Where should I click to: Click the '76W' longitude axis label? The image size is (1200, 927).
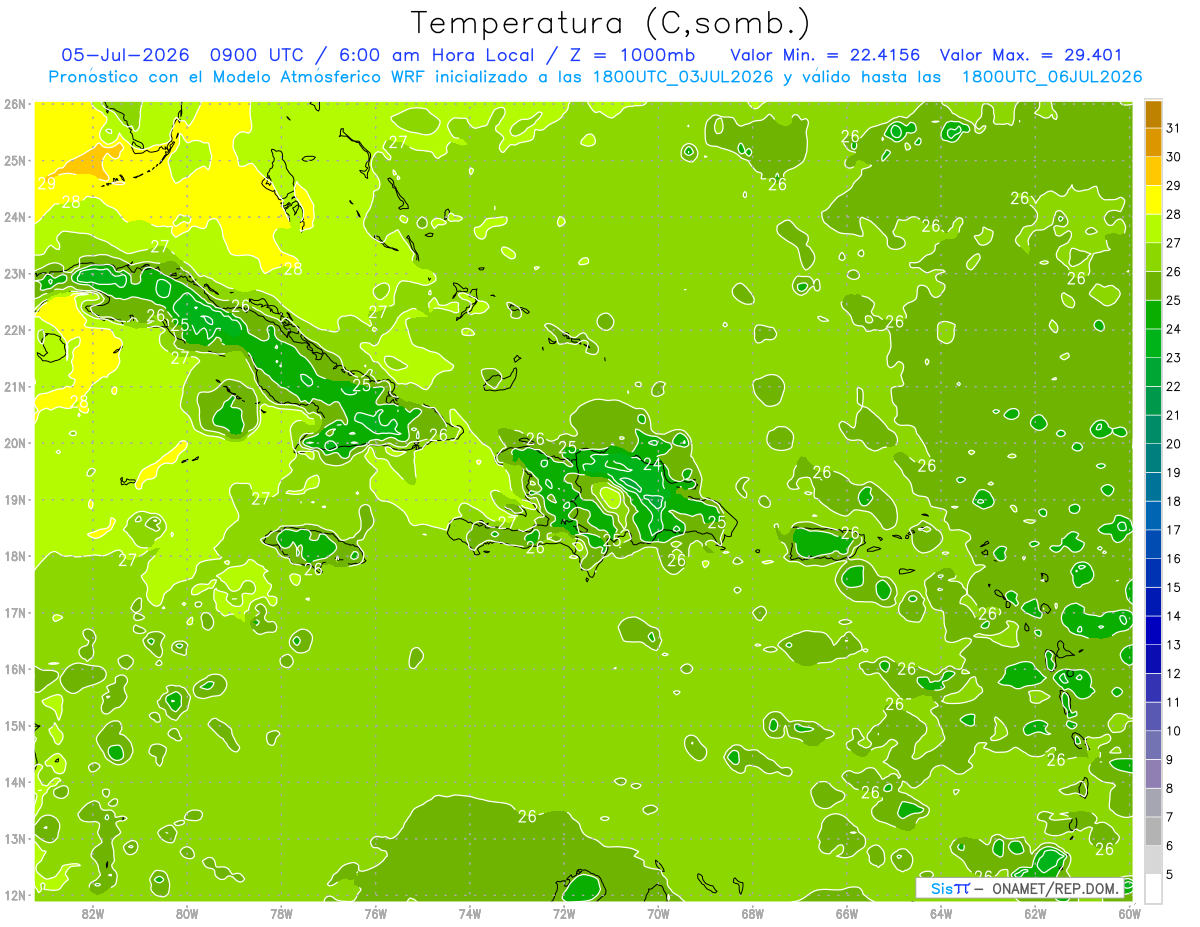[376, 913]
